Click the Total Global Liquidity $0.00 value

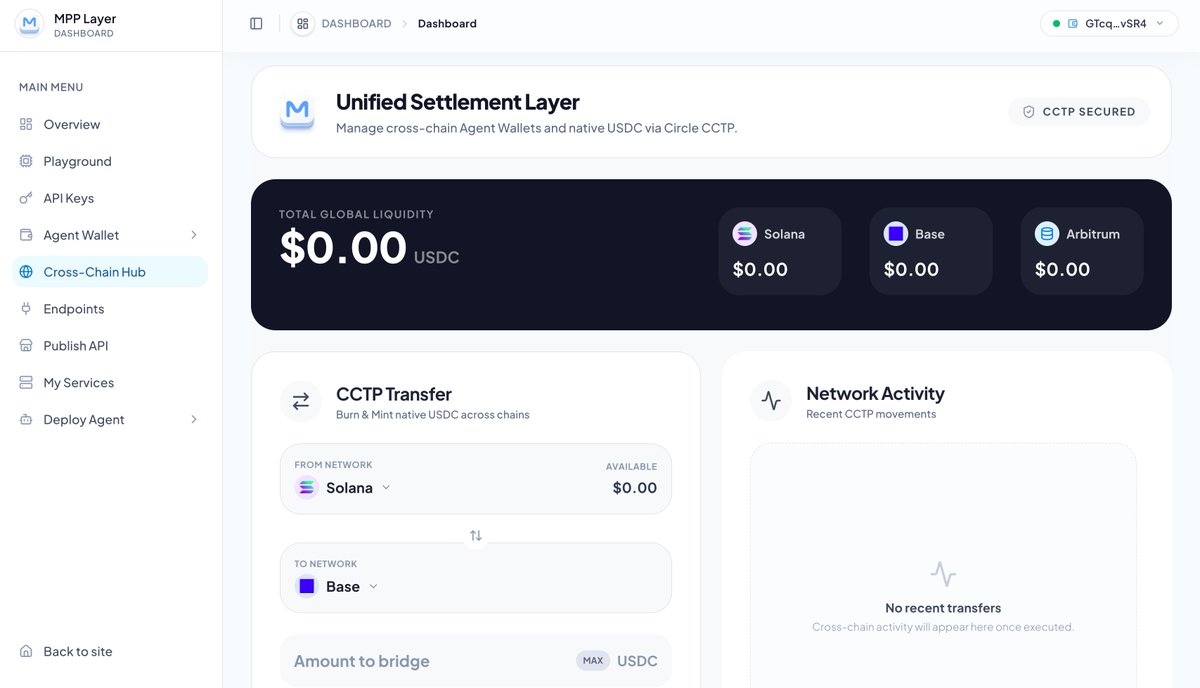pos(343,248)
